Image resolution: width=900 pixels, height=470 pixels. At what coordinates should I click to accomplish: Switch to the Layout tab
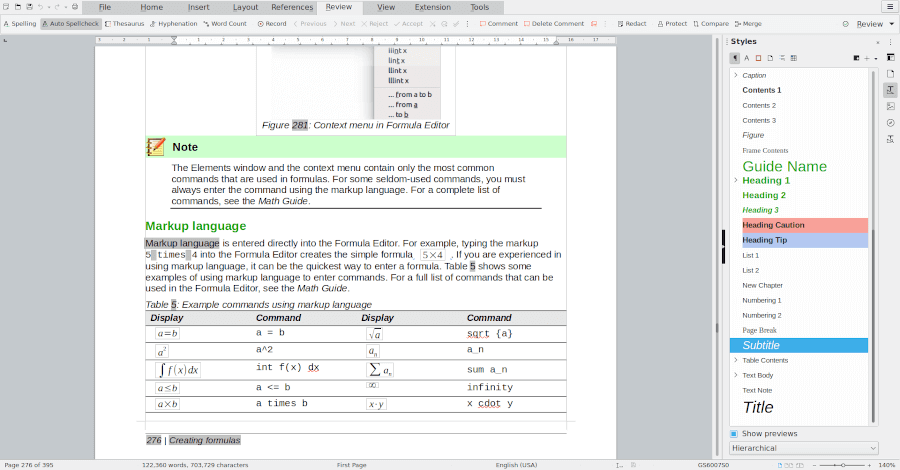click(245, 7)
